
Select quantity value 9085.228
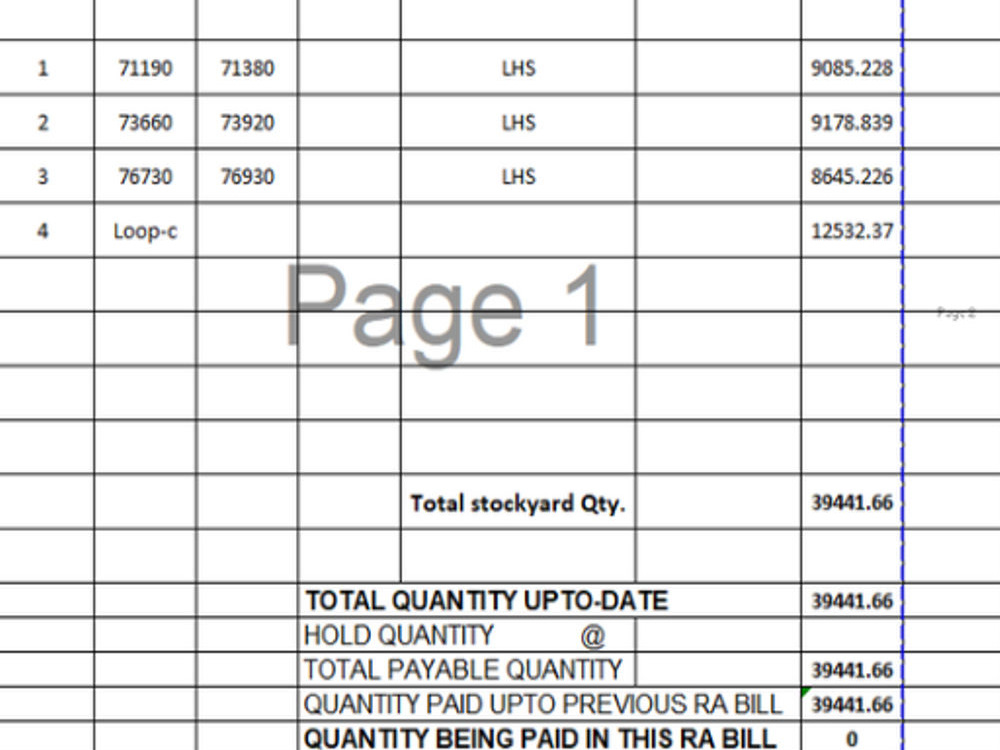(x=851, y=68)
